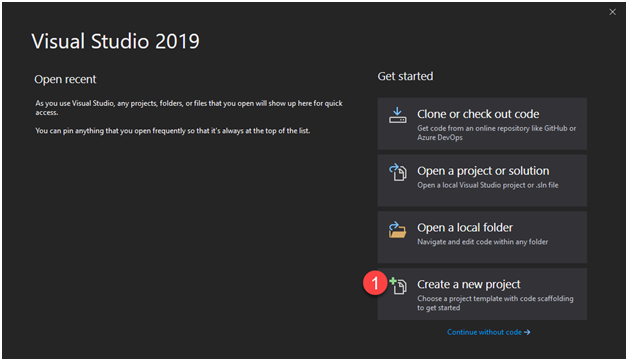The height and width of the screenshot is (361, 628).
Task: Click the arrow beside Continue without code
Action: tap(527, 332)
